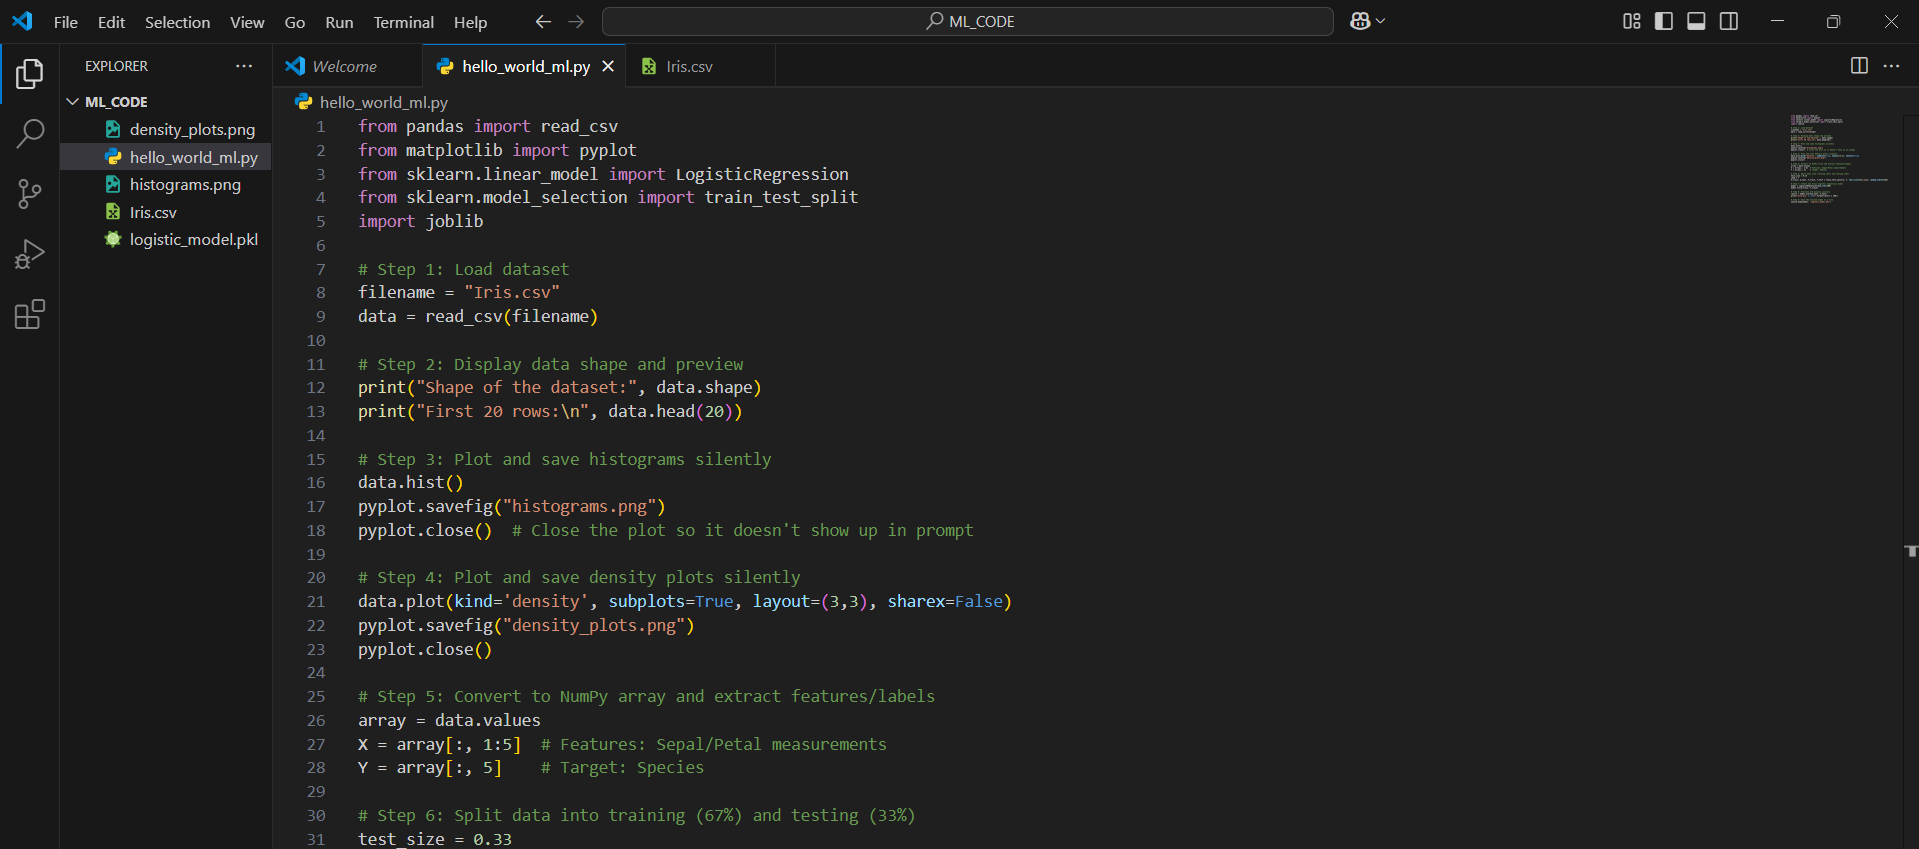Click "import joblib" on line 5
This screenshot has height=849, width=1919.
(x=421, y=221)
